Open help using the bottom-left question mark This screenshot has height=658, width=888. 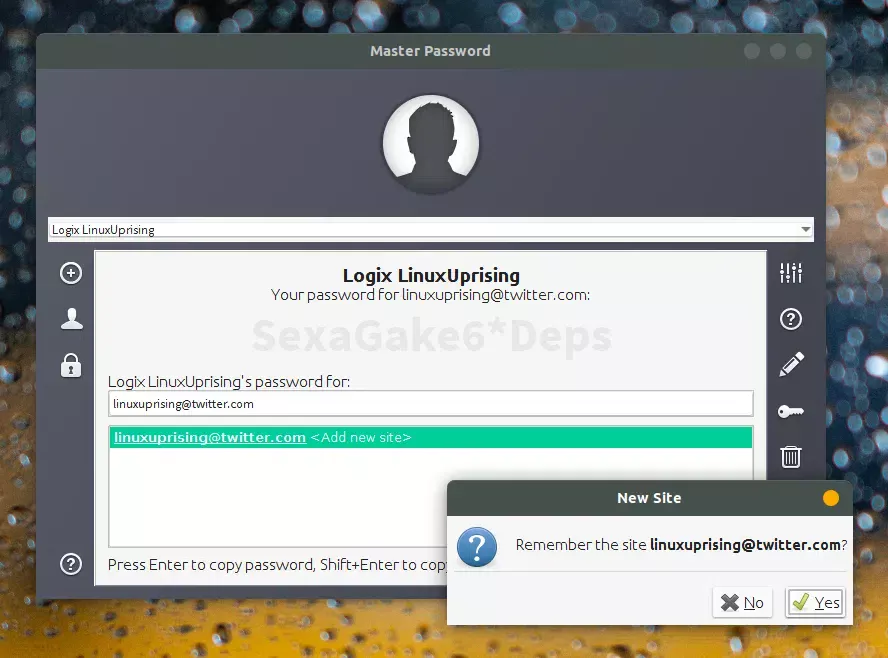point(70,564)
